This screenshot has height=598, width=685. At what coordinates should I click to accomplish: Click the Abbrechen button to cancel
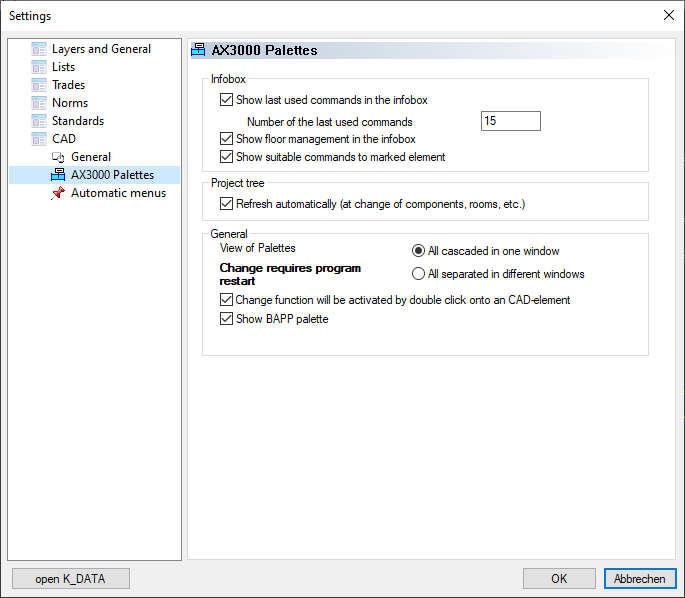pos(640,579)
